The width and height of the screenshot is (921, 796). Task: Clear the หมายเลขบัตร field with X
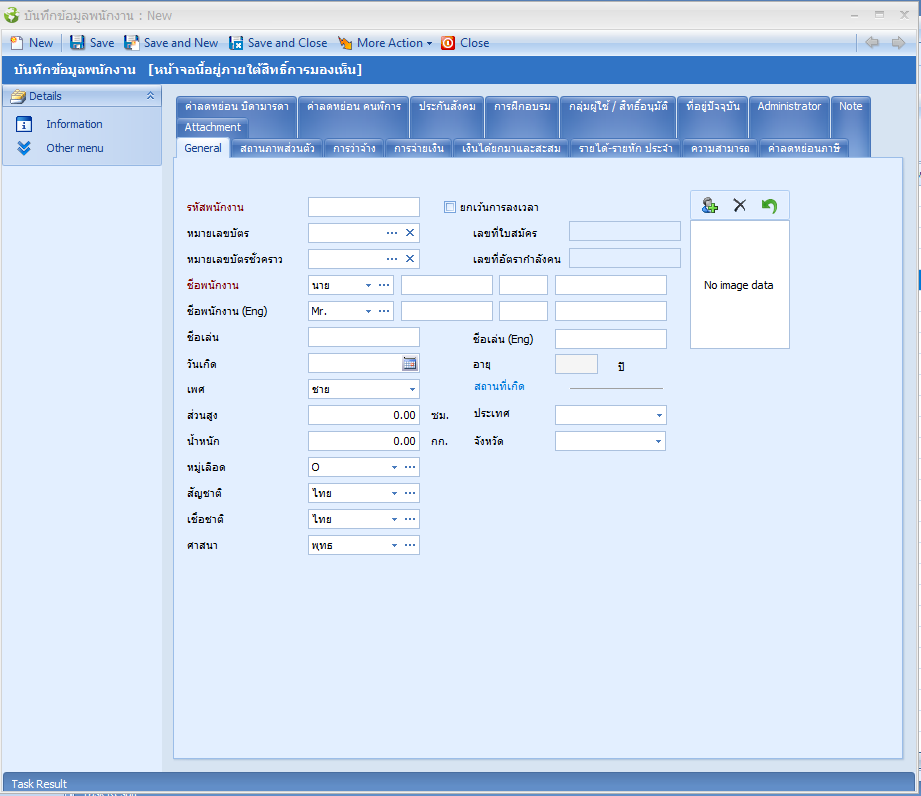tap(410, 233)
